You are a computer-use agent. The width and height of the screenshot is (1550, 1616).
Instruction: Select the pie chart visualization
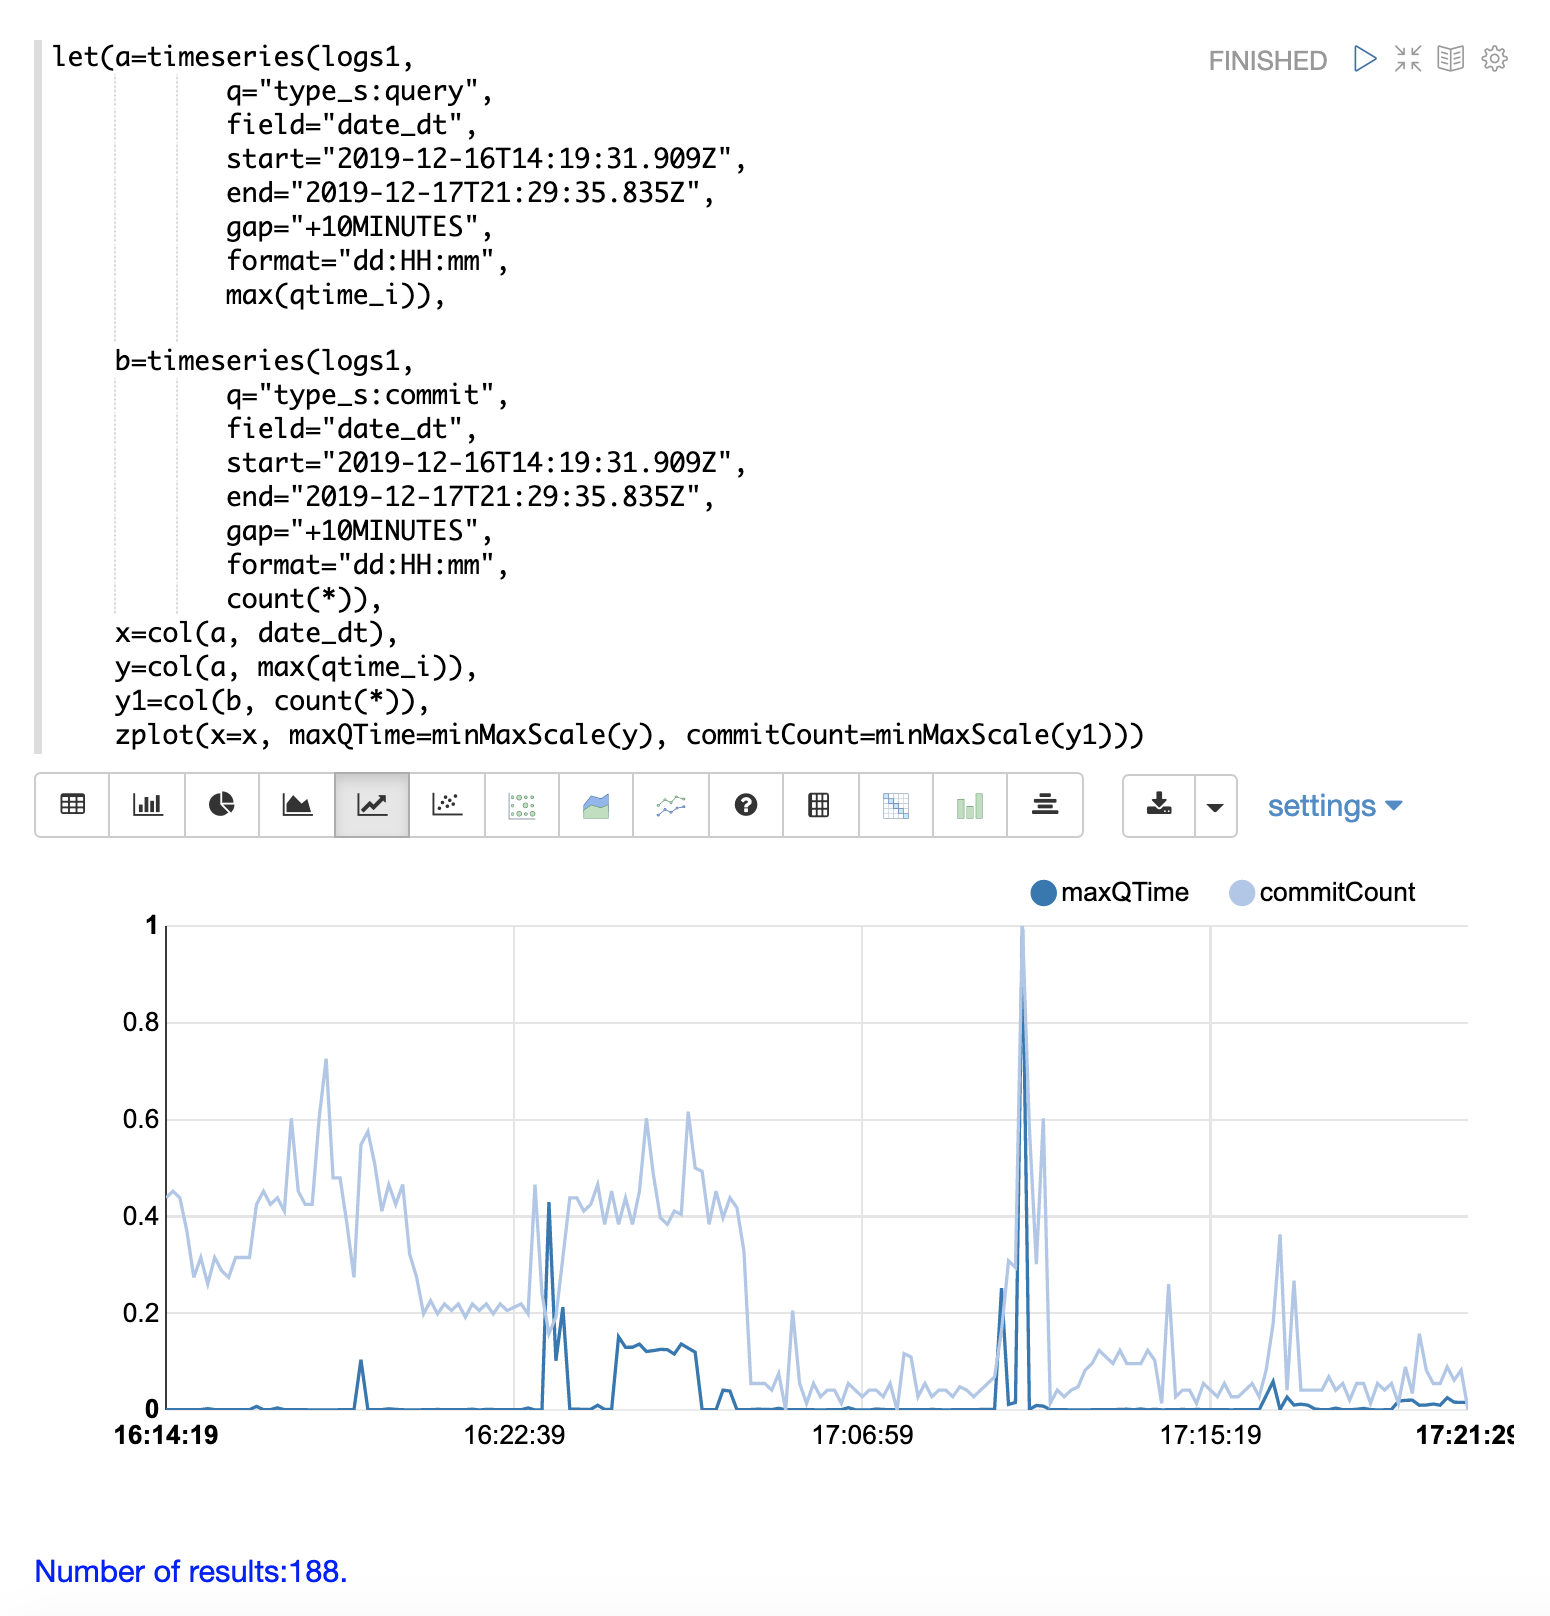coord(221,805)
